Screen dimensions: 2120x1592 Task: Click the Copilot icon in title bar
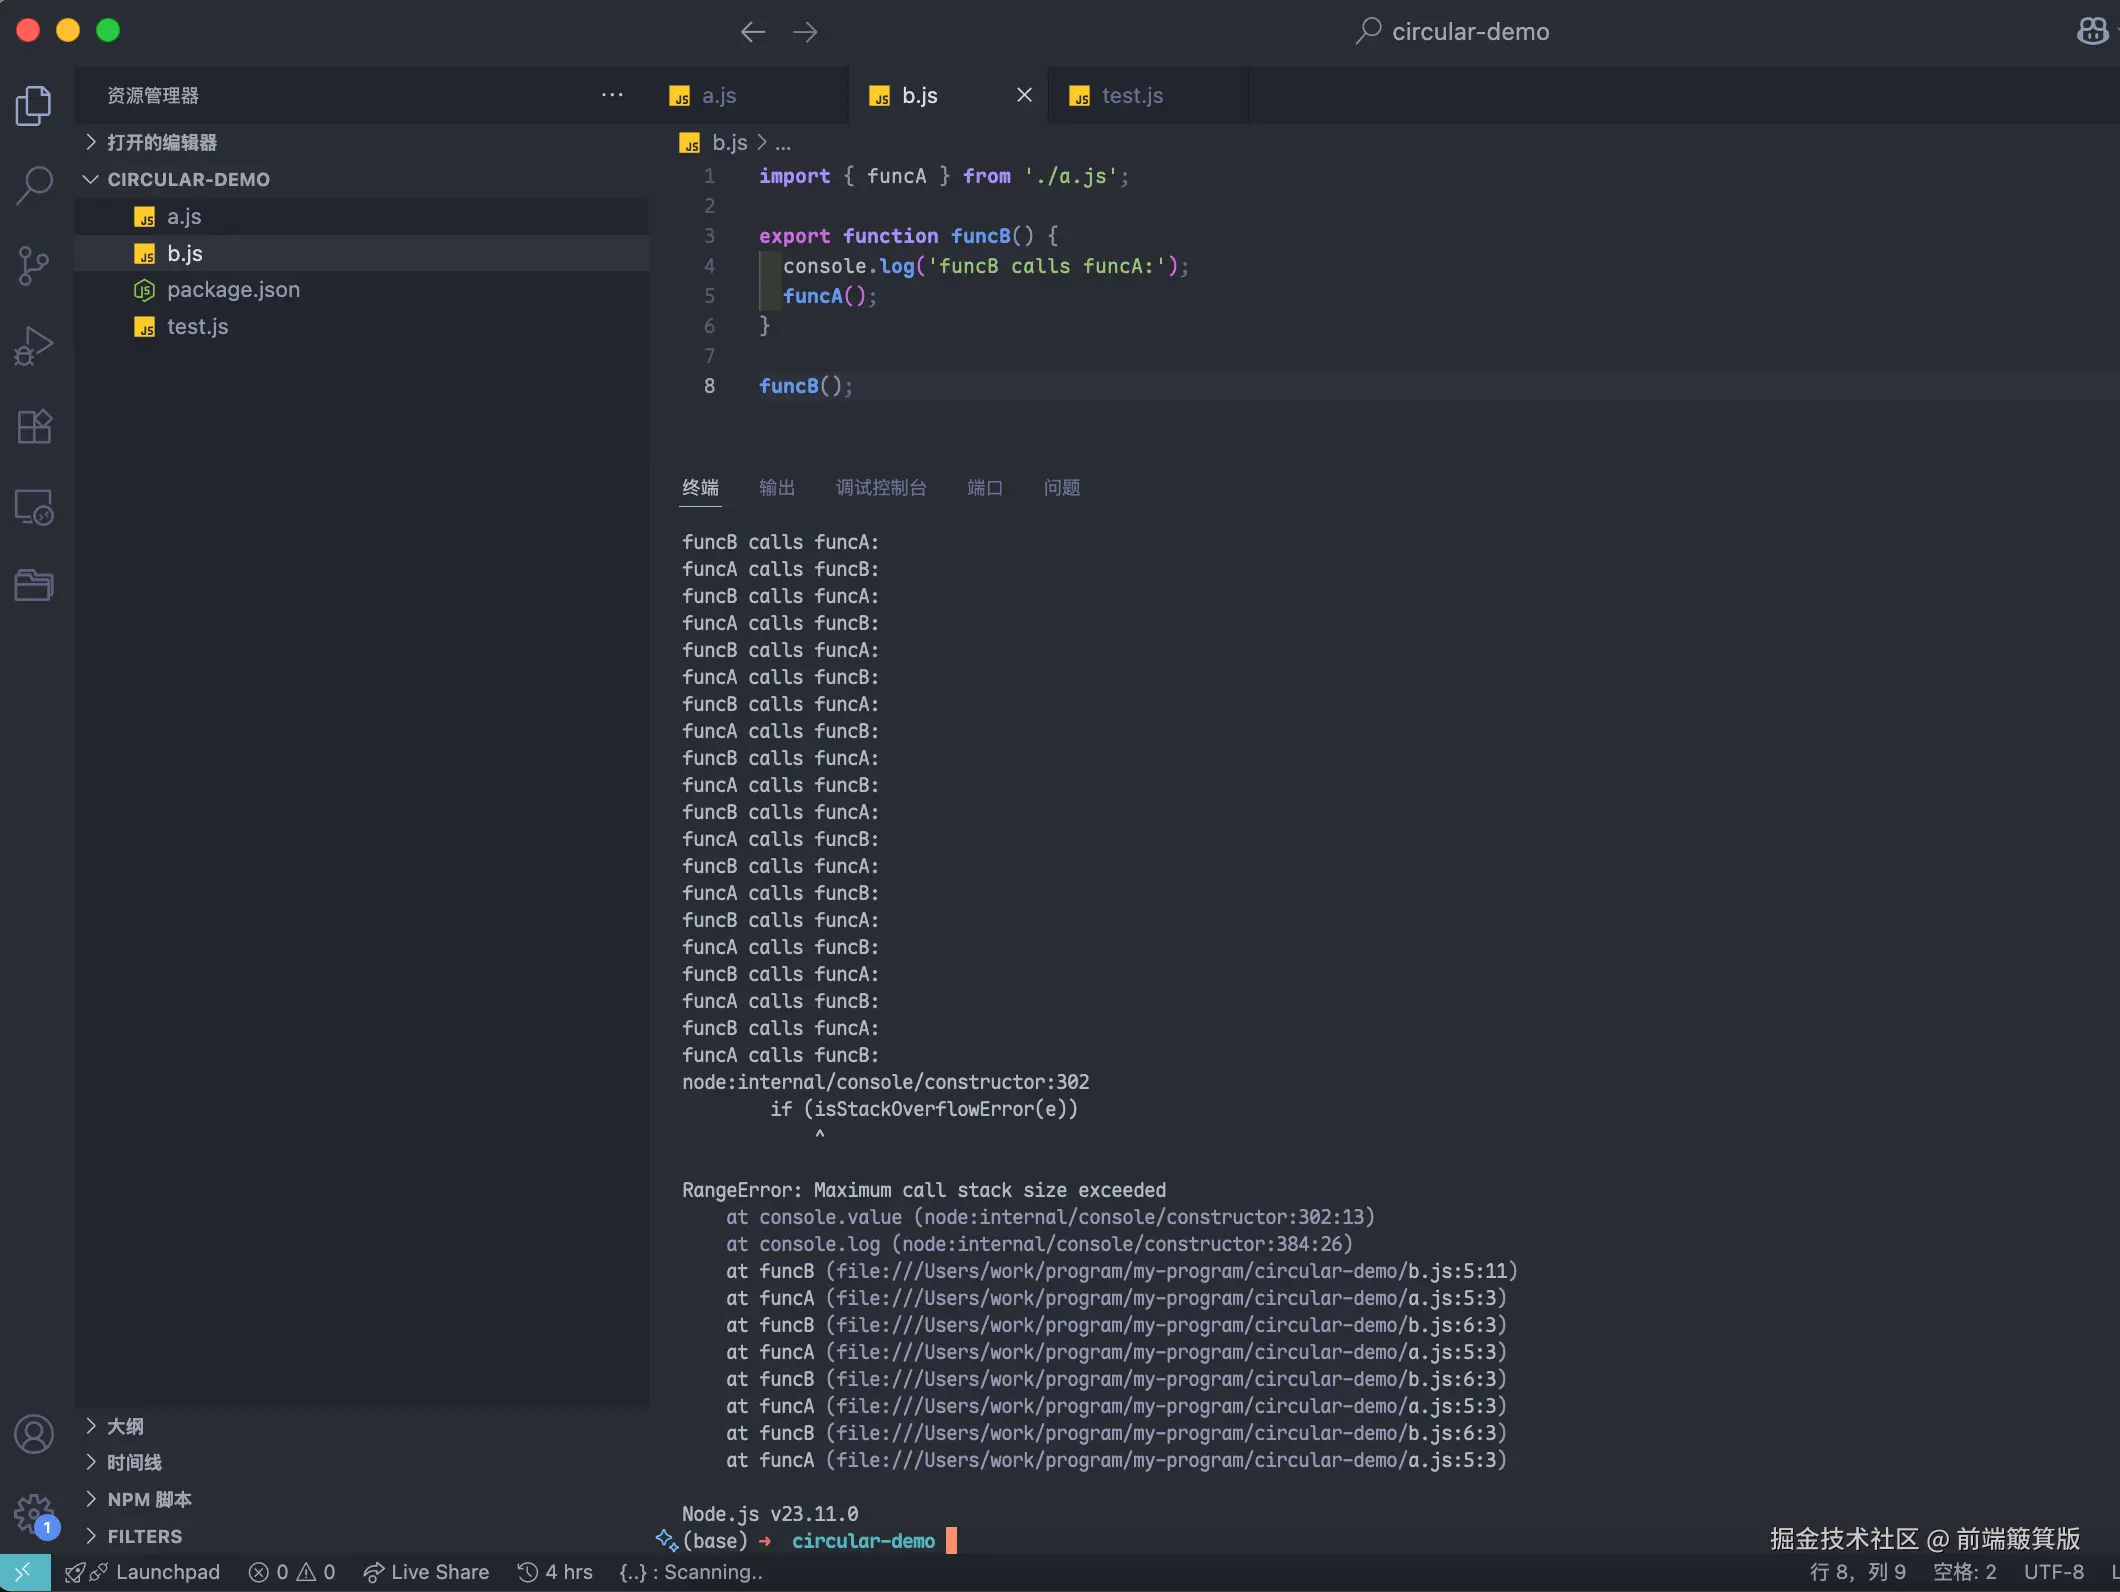[x=2091, y=31]
